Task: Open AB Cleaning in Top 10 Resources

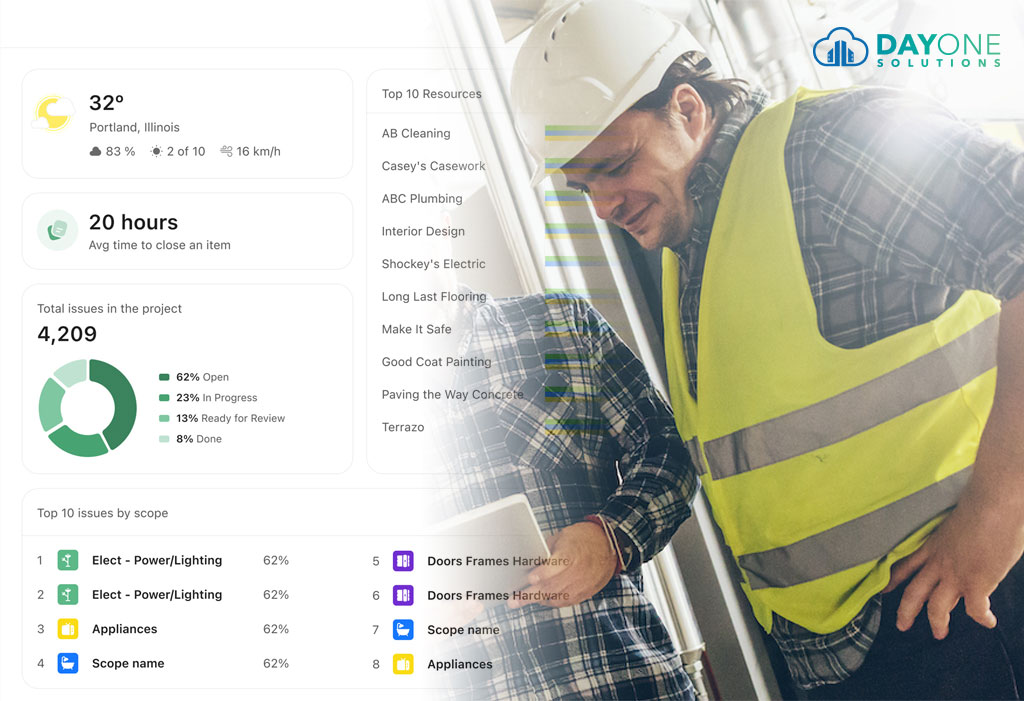Action: coord(416,133)
